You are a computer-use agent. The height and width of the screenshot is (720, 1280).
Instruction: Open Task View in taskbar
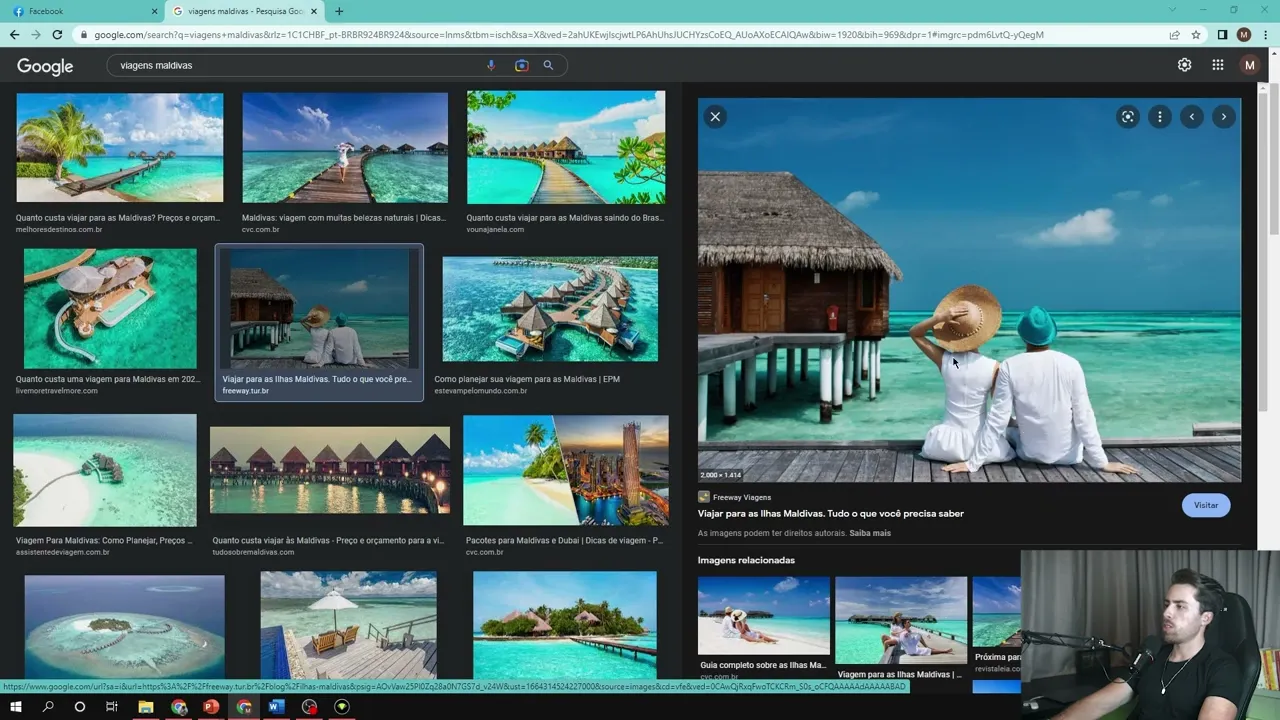point(112,707)
